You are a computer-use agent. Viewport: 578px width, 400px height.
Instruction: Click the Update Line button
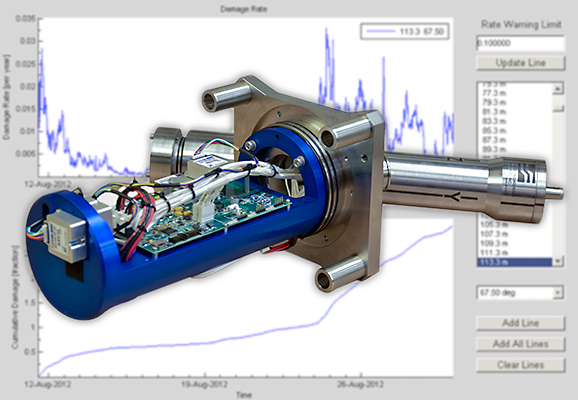520,63
